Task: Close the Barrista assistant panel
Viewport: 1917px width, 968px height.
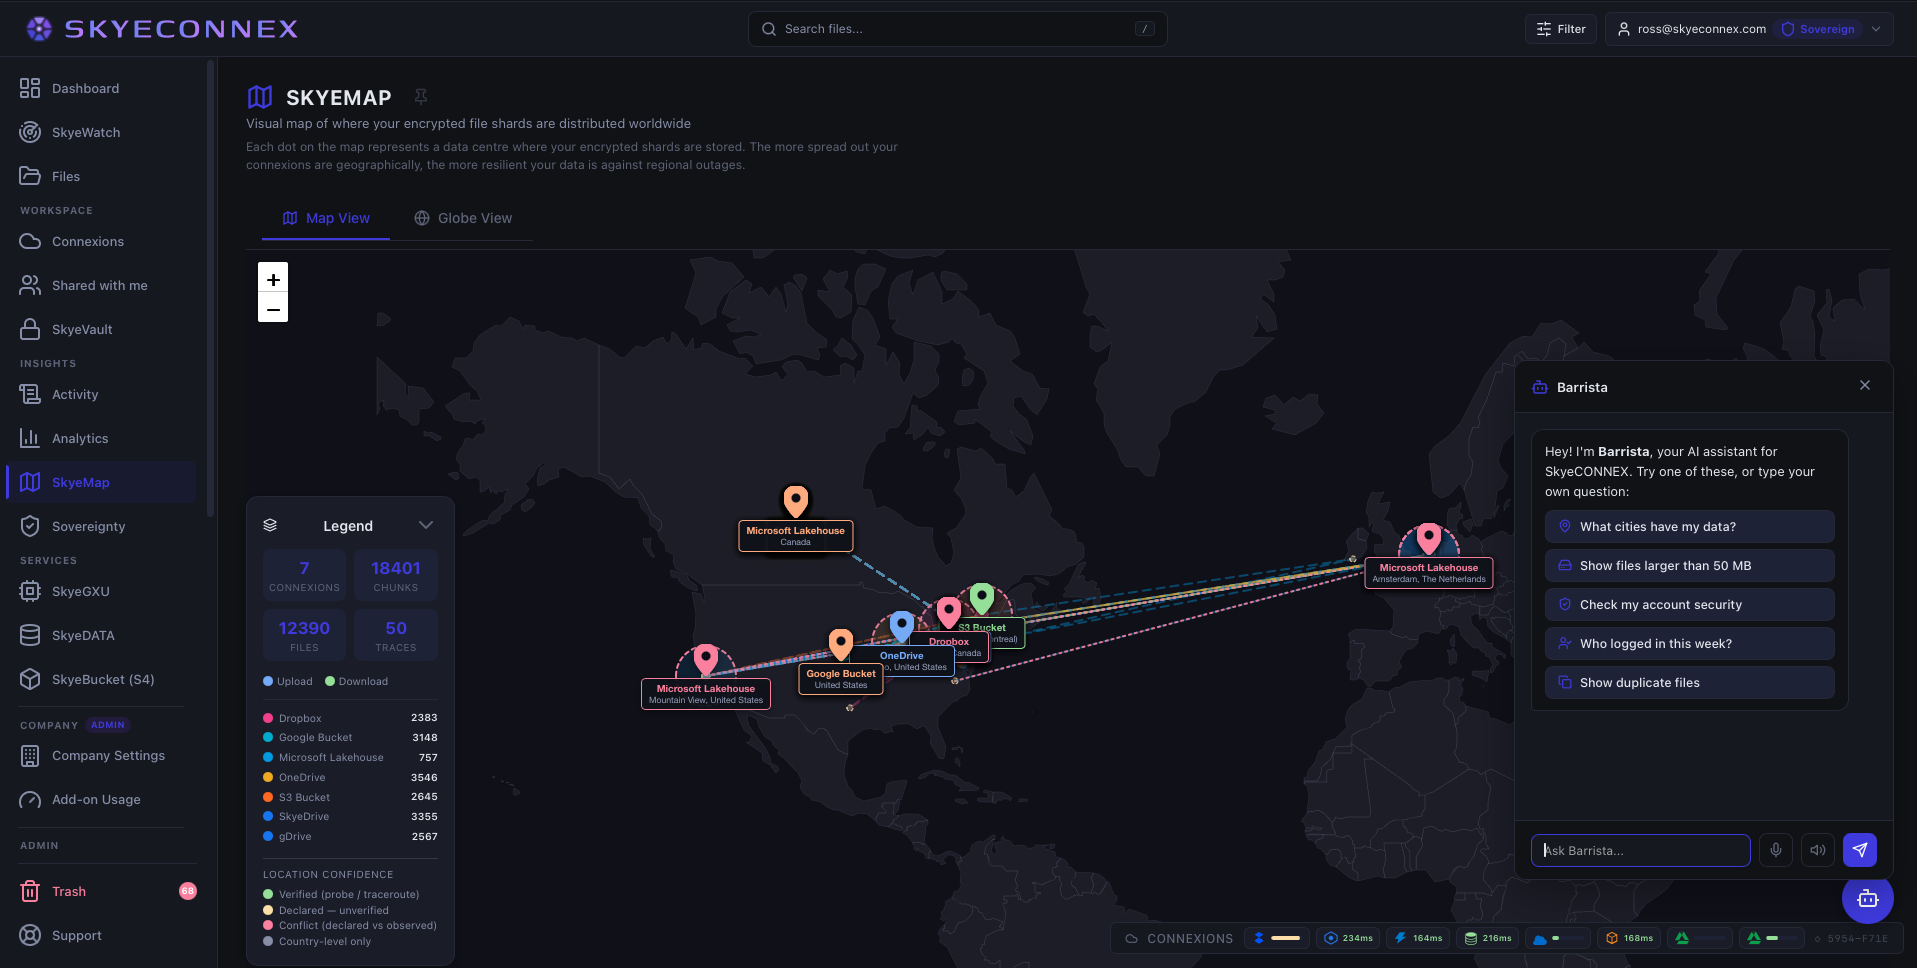Action: click(x=1865, y=386)
